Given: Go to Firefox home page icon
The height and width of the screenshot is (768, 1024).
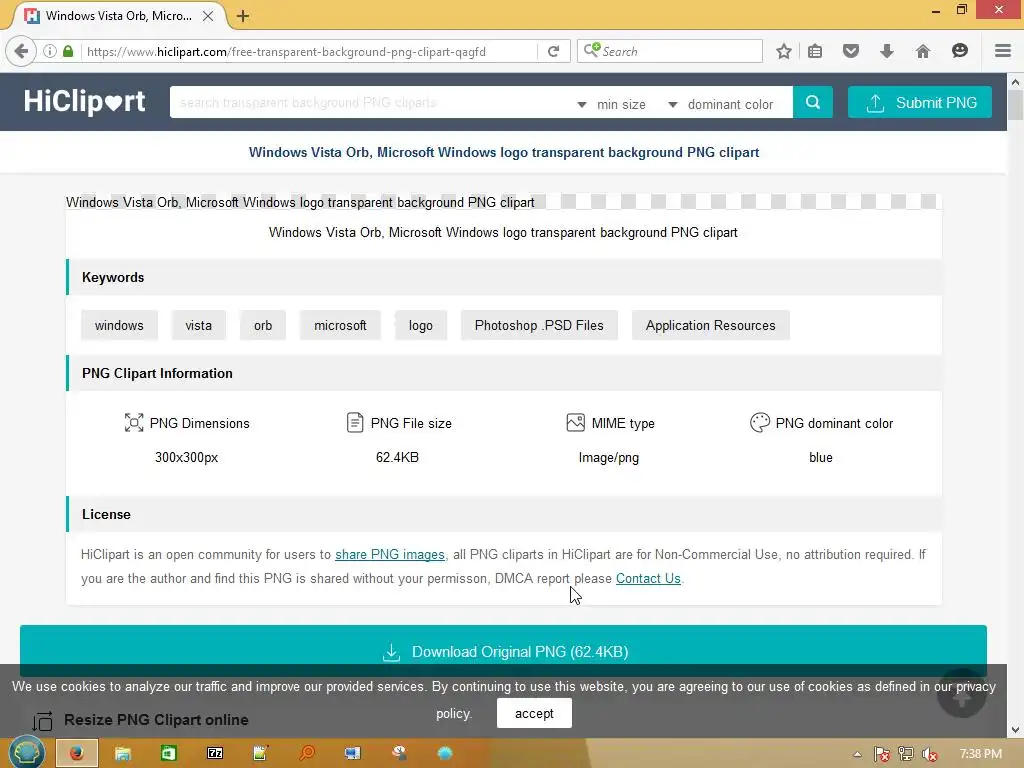Looking at the screenshot, I should pos(922,51).
